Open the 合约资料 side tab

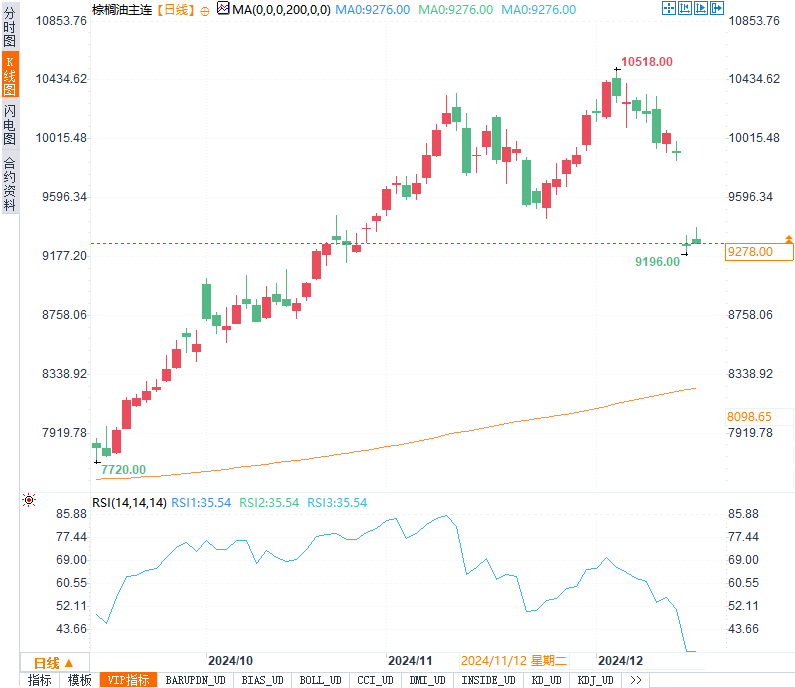point(10,183)
